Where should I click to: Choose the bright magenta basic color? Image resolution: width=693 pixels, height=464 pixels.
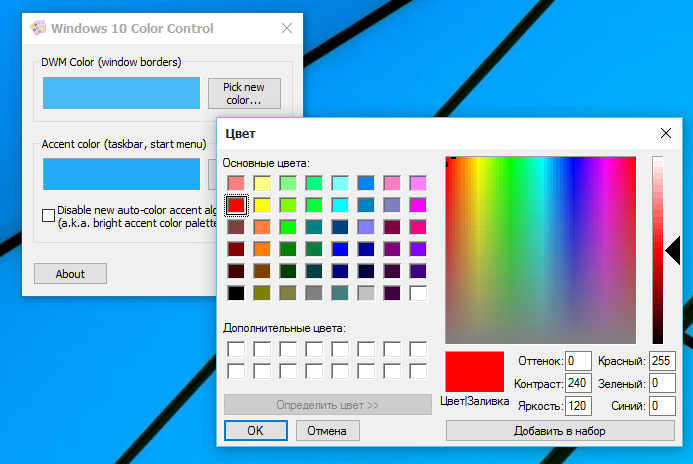click(x=418, y=205)
